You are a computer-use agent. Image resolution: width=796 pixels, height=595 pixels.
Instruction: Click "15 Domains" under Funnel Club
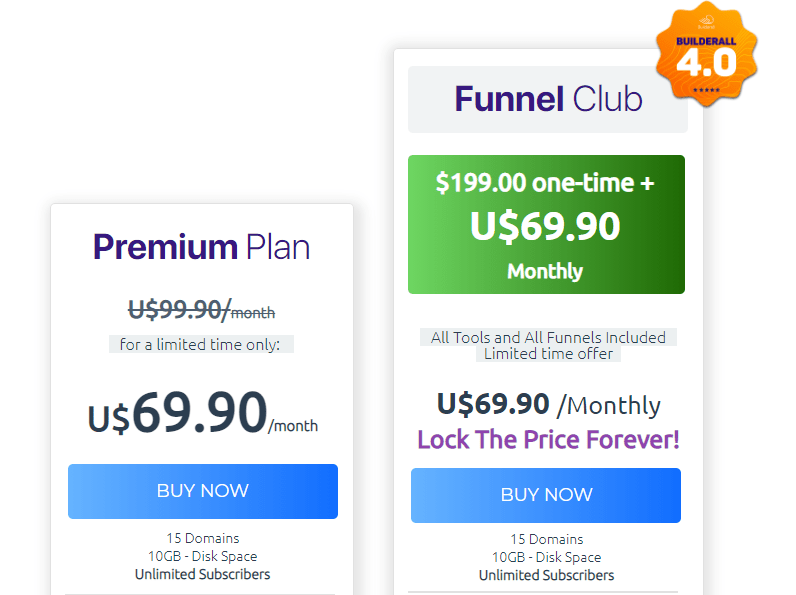tap(546, 539)
